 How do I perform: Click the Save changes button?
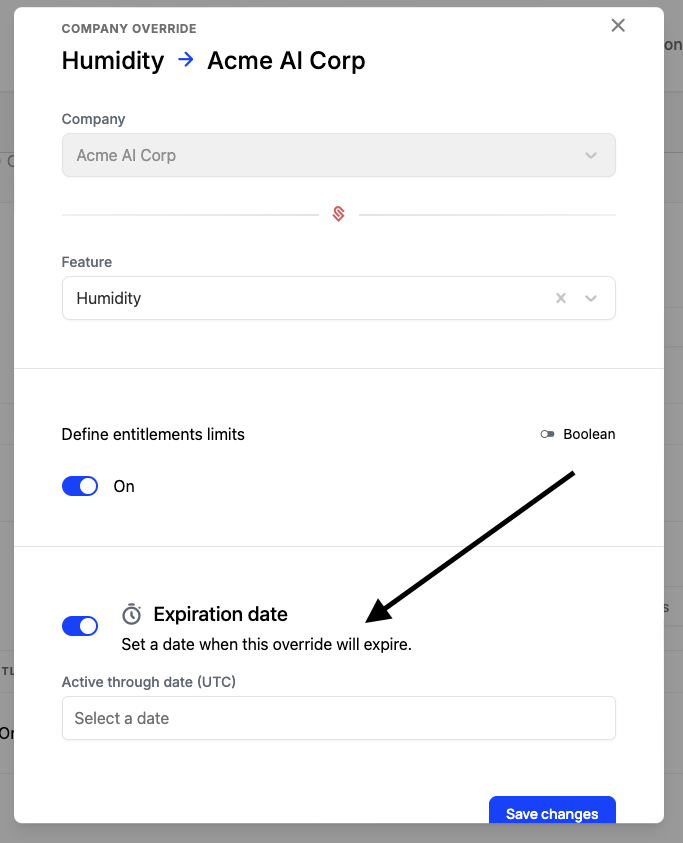coord(552,813)
